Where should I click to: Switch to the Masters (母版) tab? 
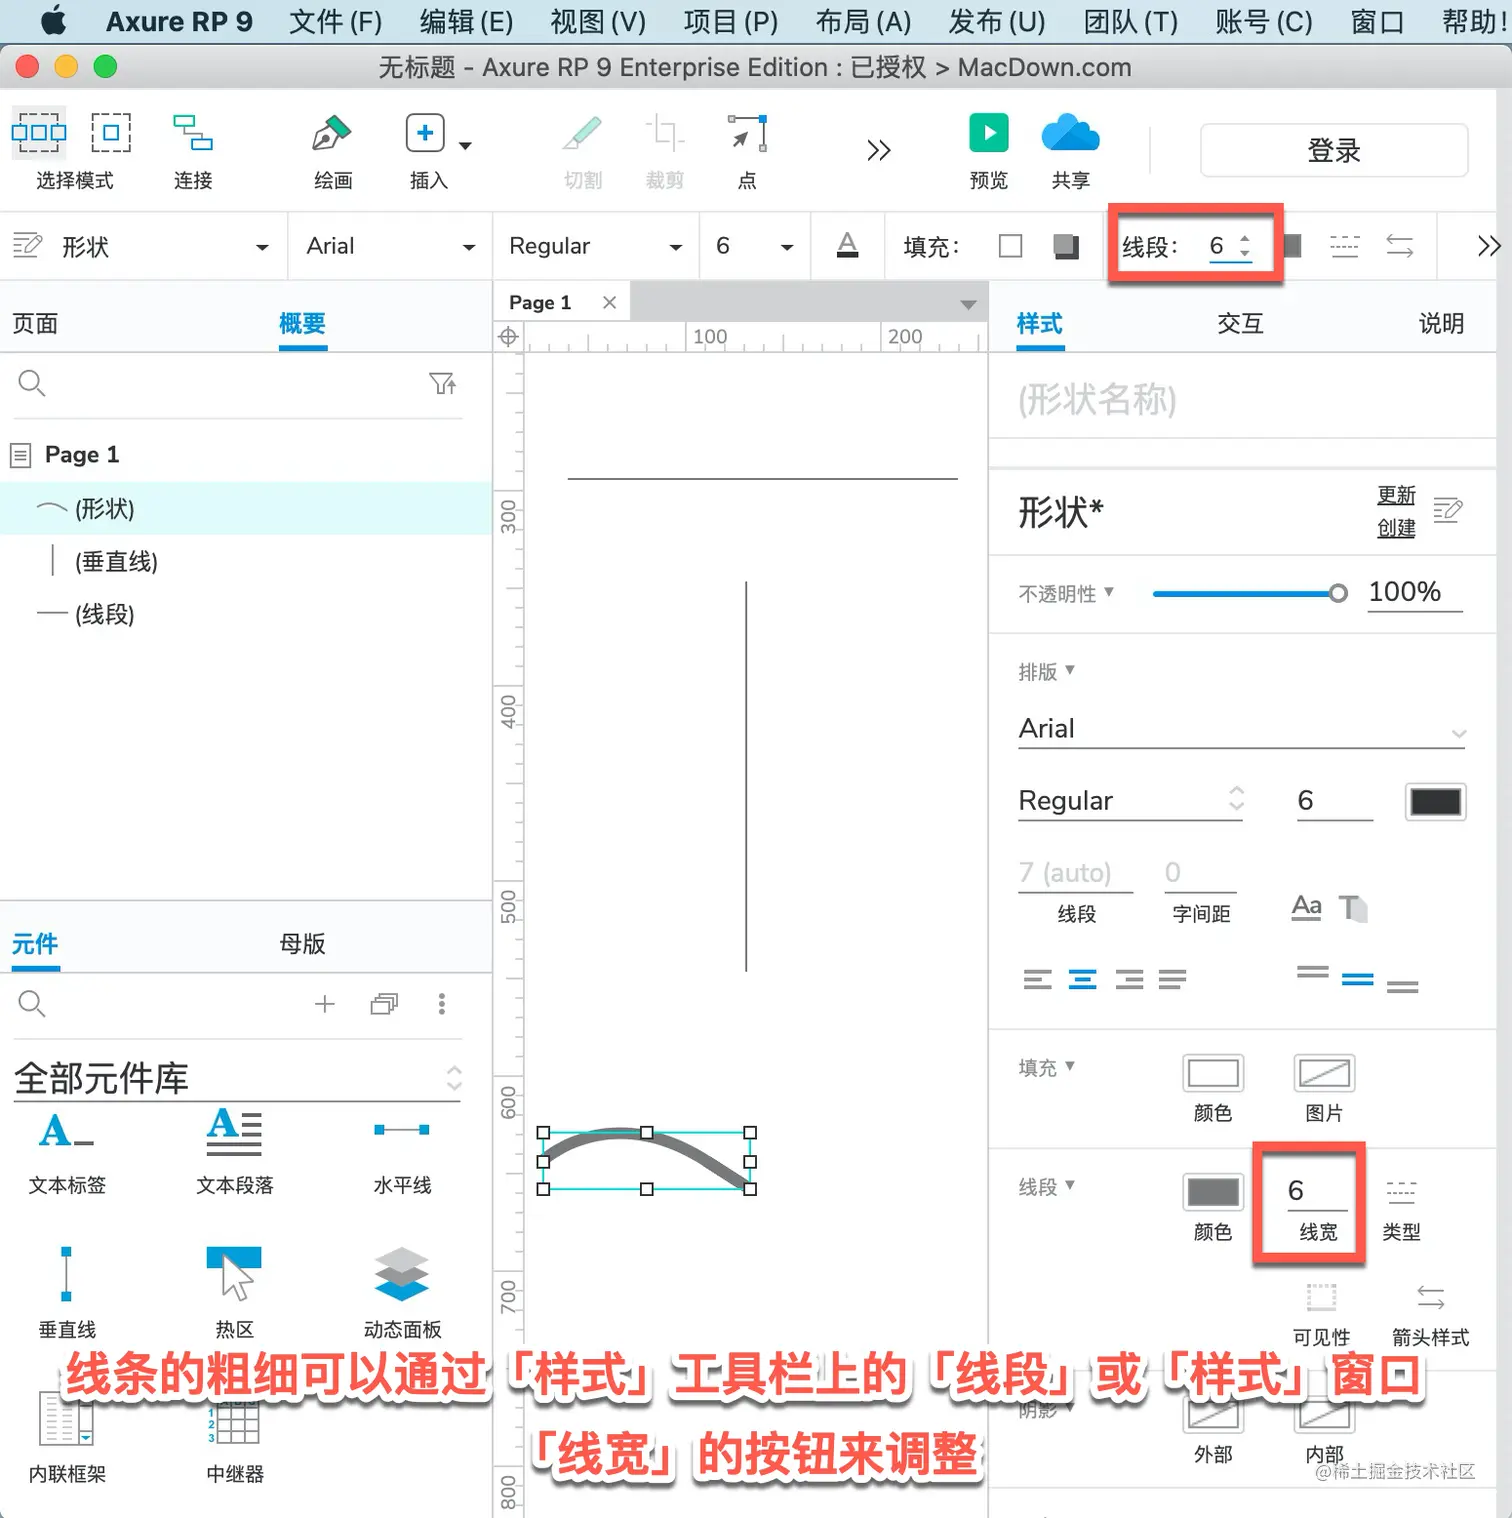[x=302, y=943]
